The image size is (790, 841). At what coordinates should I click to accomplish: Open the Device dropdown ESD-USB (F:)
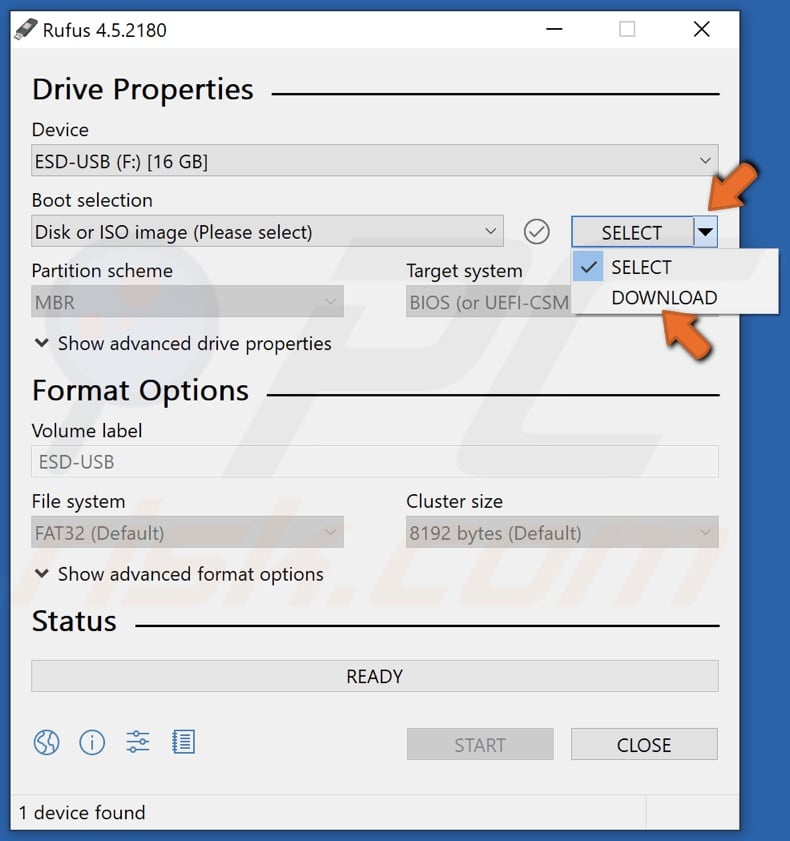point(375,160)
